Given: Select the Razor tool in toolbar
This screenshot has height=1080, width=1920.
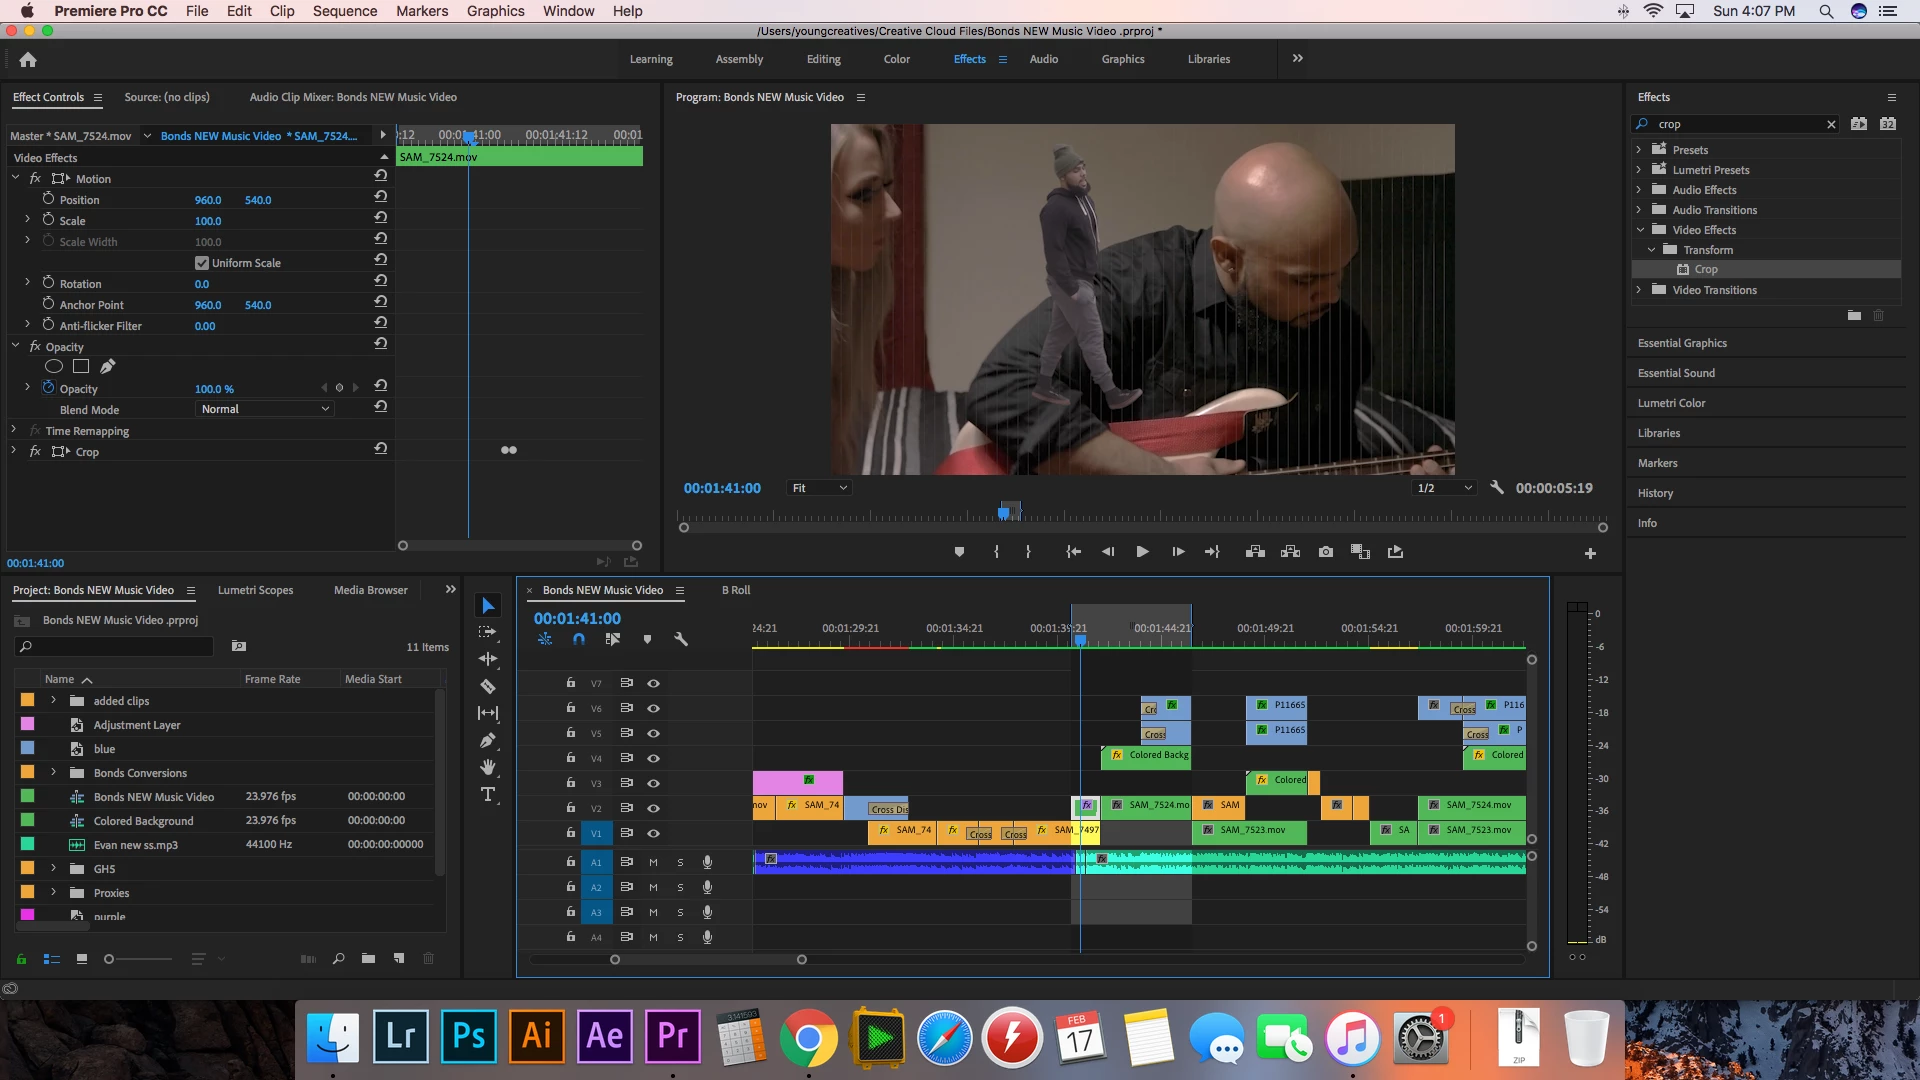Looking at the screenshot, I should 488,686.
